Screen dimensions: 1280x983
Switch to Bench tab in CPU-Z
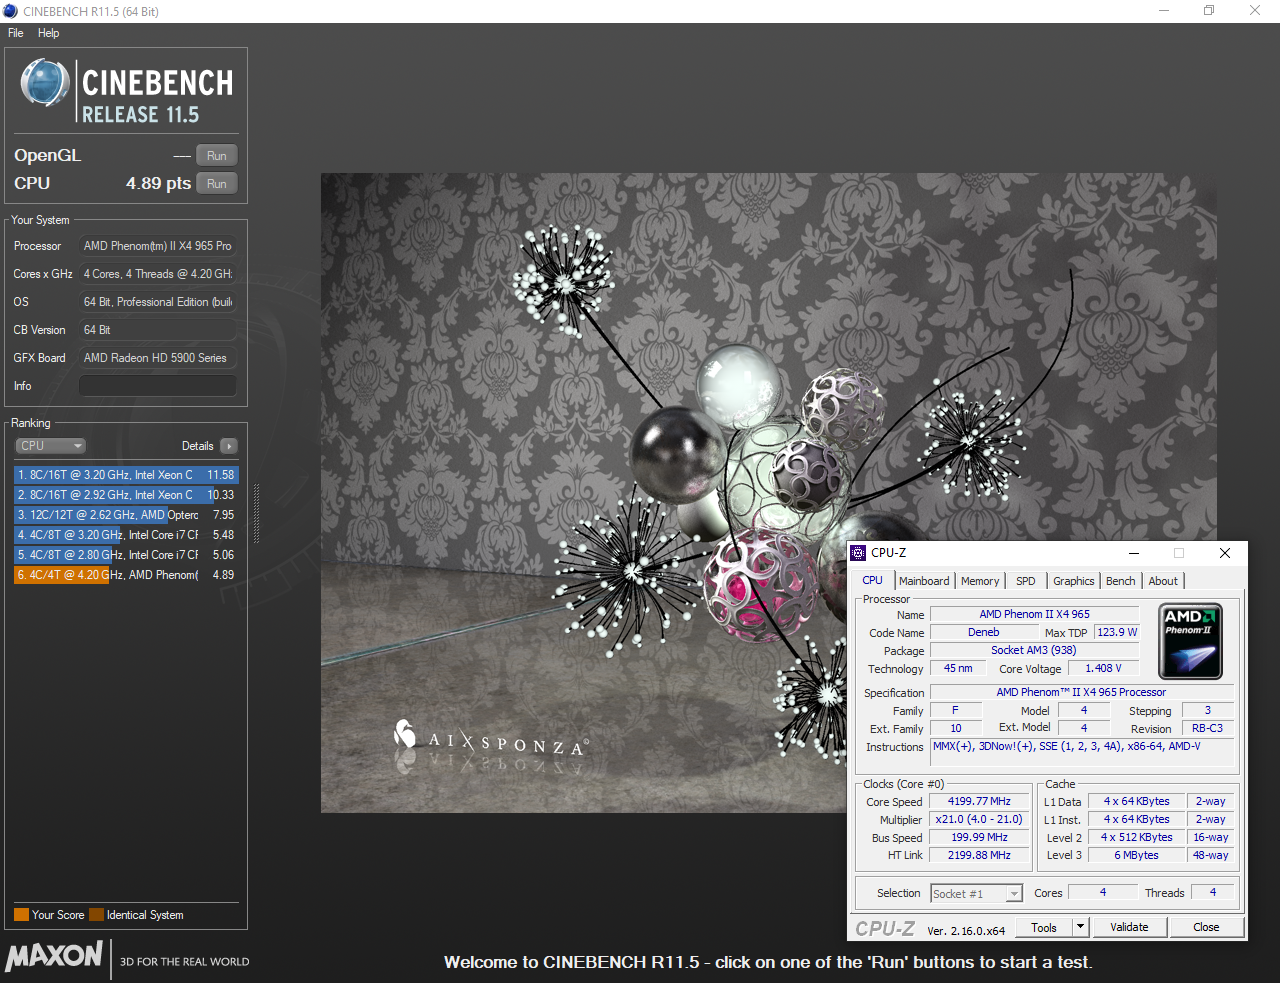1121,581
